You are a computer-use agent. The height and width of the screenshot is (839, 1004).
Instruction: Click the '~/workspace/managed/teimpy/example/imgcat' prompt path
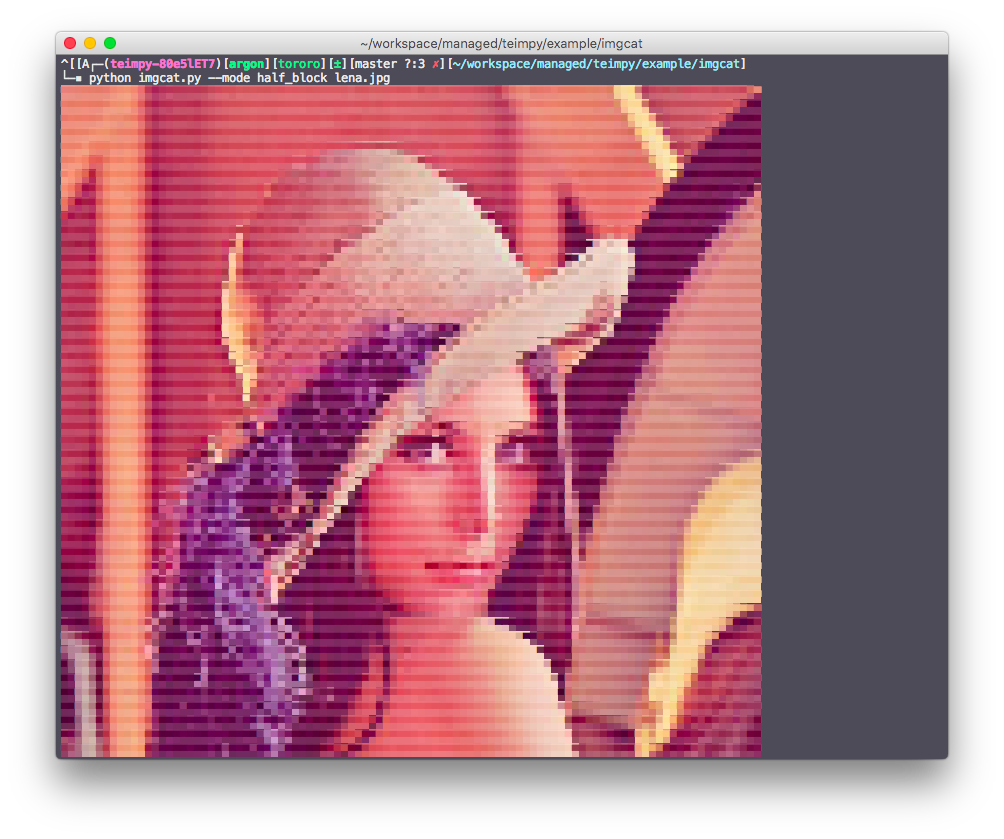pyautogui.click(x=597, y=64)
